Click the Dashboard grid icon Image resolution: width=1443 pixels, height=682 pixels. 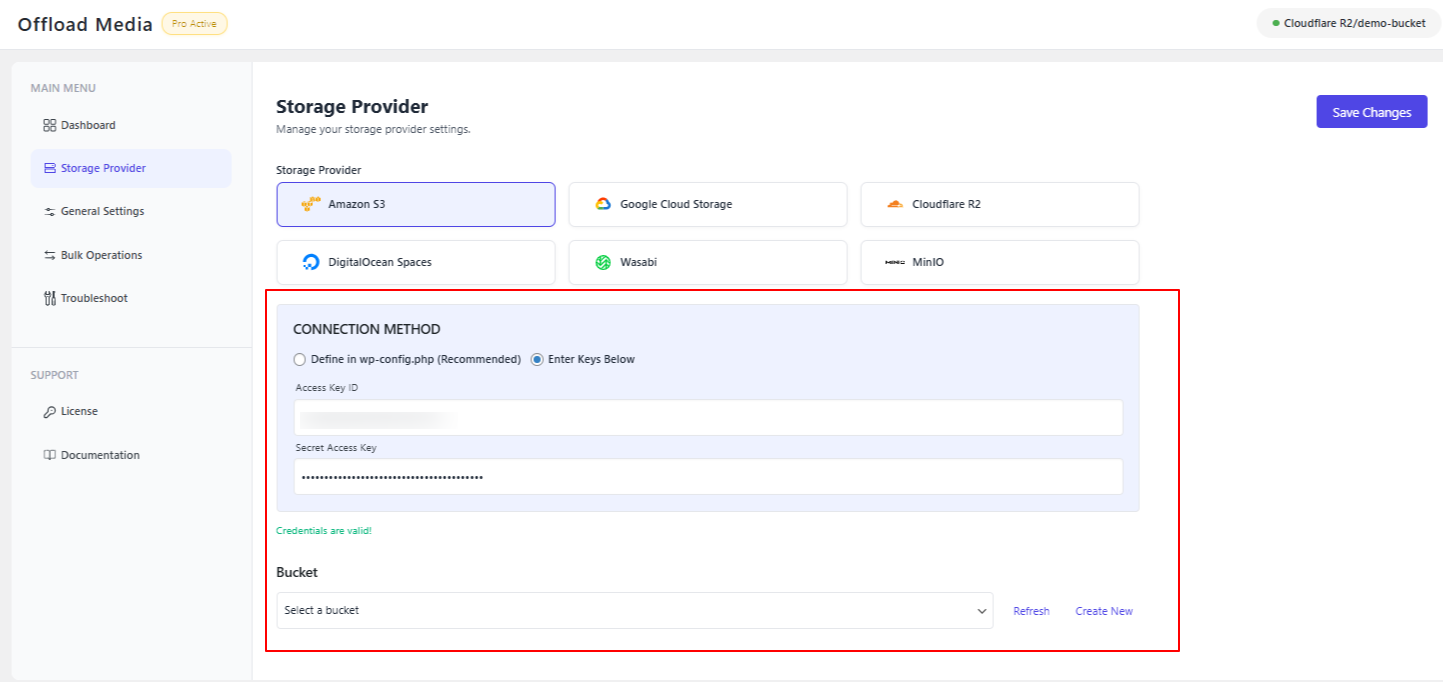pos(50,126)
